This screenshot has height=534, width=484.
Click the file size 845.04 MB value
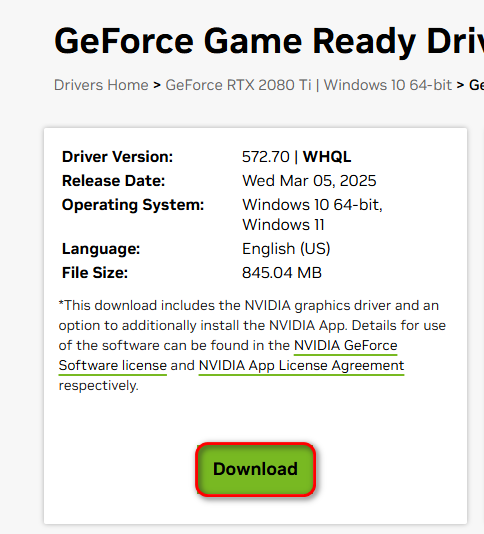(x=282, y=273)
